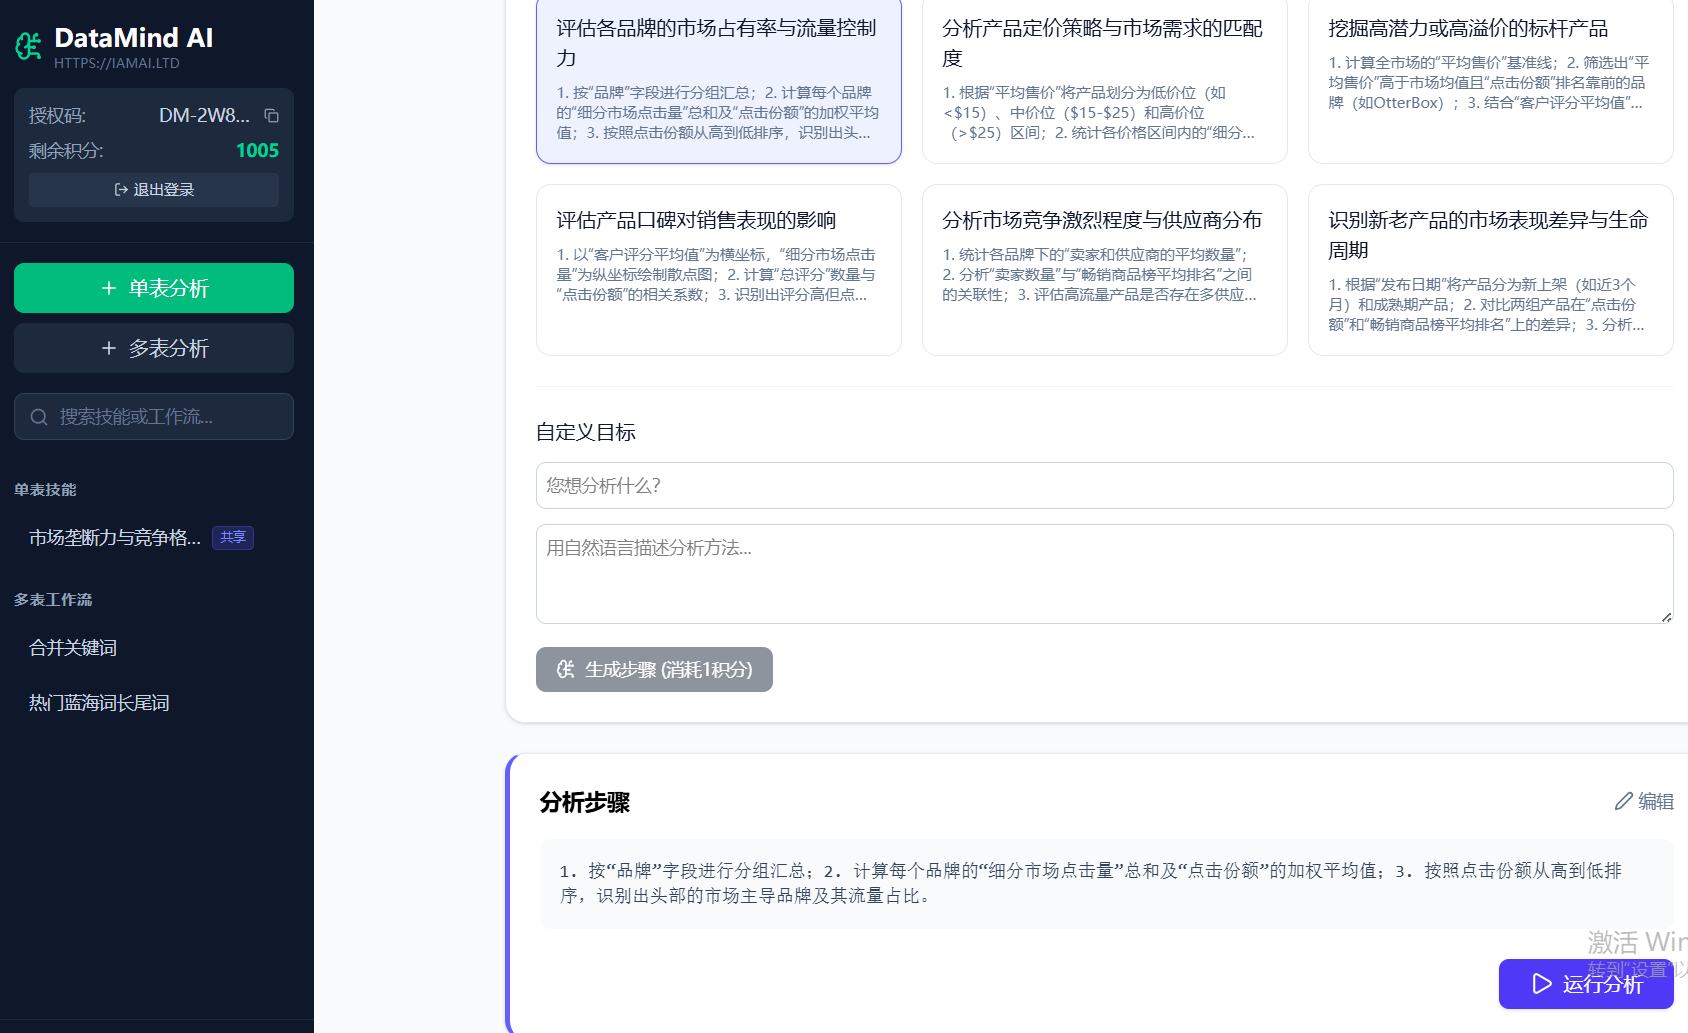Copy the authorization code with copy icon

click(x=271, y=116)
